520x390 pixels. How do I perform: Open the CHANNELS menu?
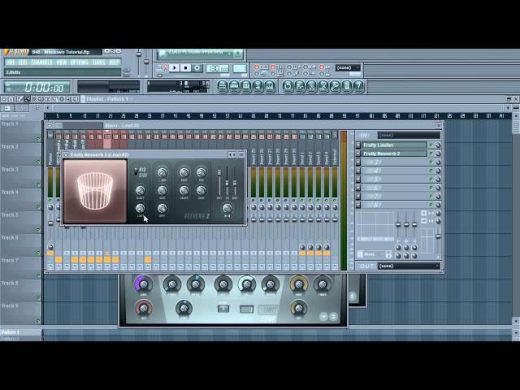click(42, 62)
